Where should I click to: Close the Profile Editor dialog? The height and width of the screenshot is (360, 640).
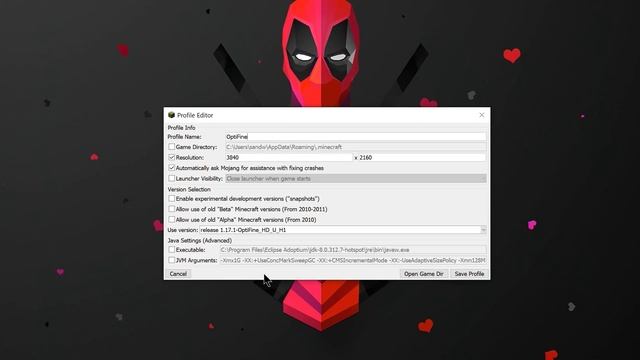pyautogui.click(x=482, y=115)
